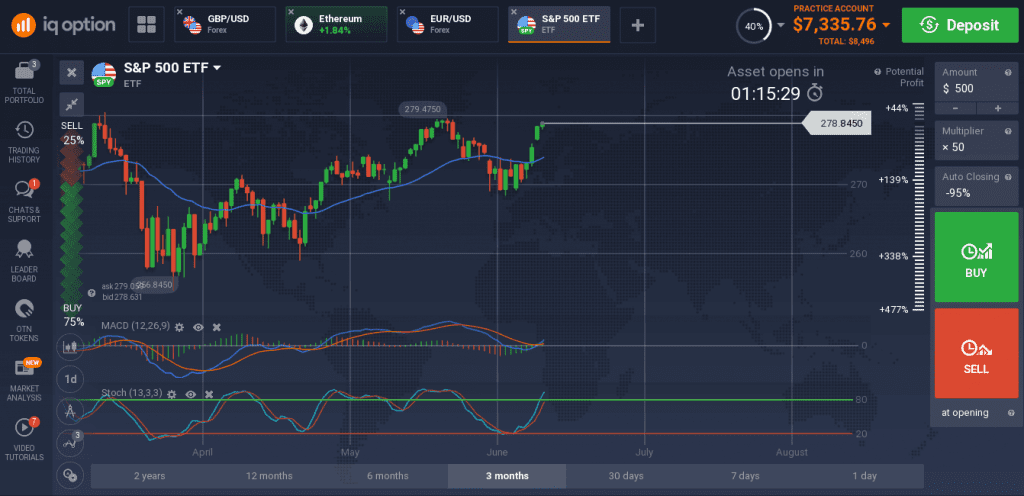Click the IQ Option logo
The image size is (1024, 496).
click(63, 25)
